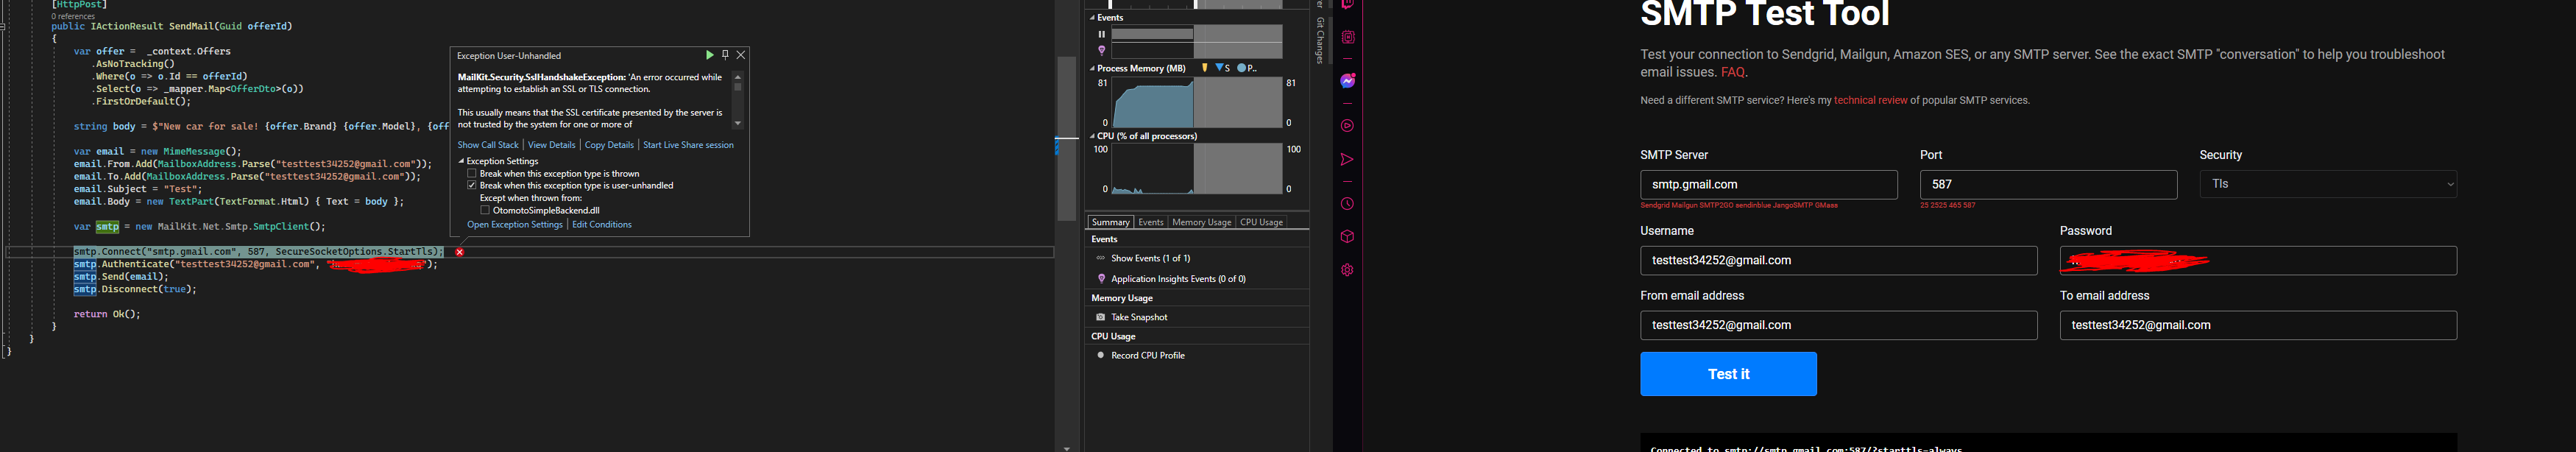Collapse the Events graph section in Diagnostic Tools
Screen dimensions: 2576x452
tap(1092, 18)
